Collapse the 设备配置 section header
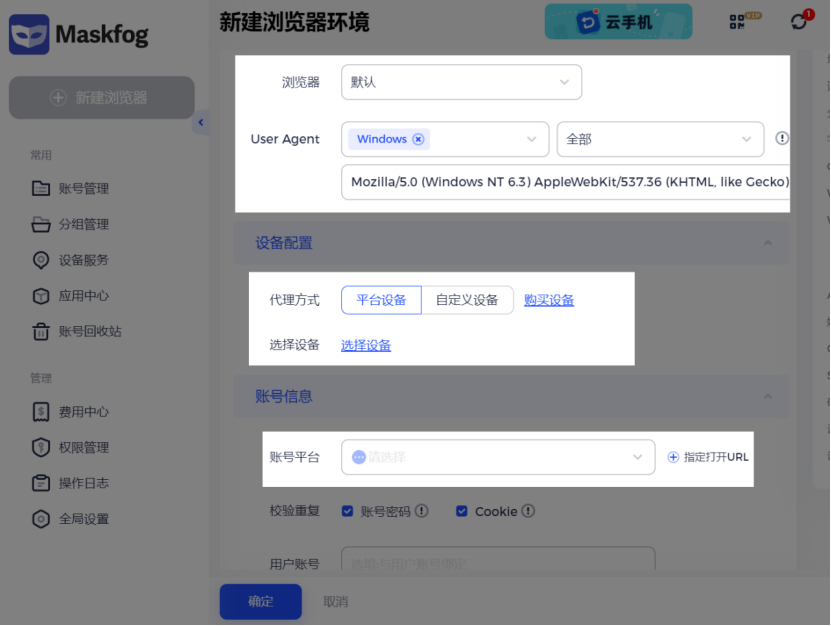 [767, 243]
